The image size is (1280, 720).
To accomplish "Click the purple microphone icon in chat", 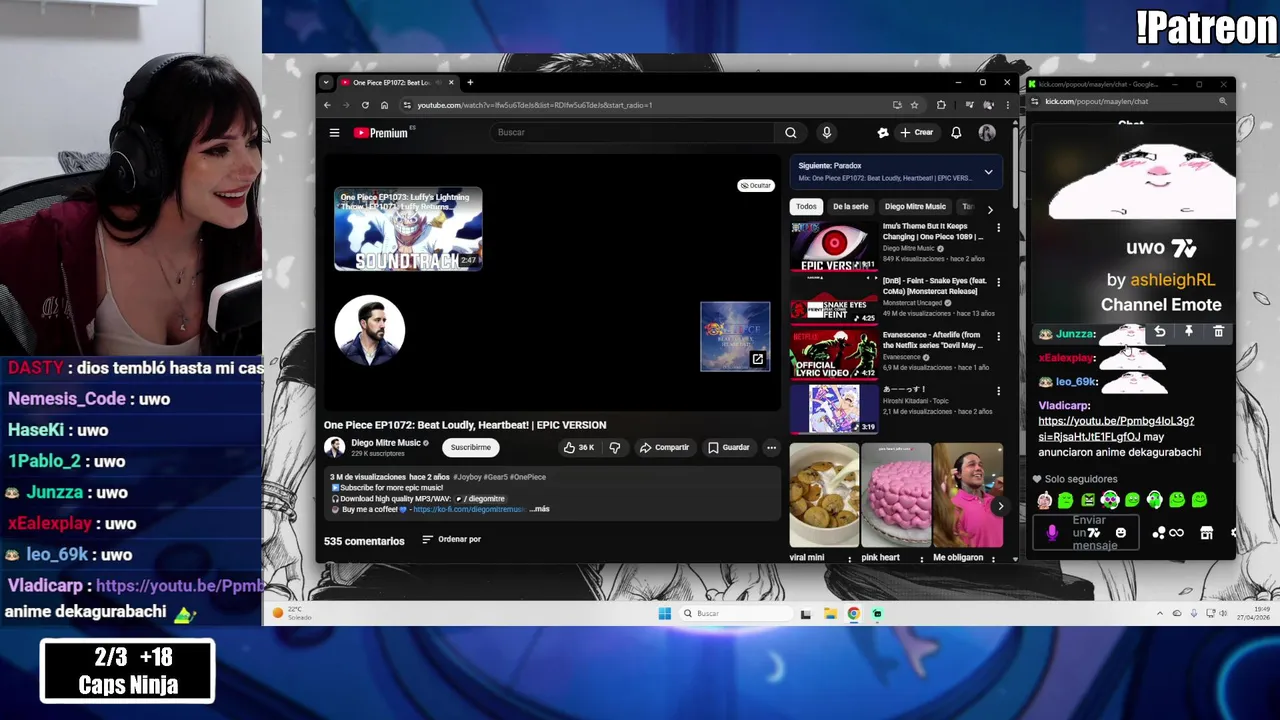I will 1052,533.
